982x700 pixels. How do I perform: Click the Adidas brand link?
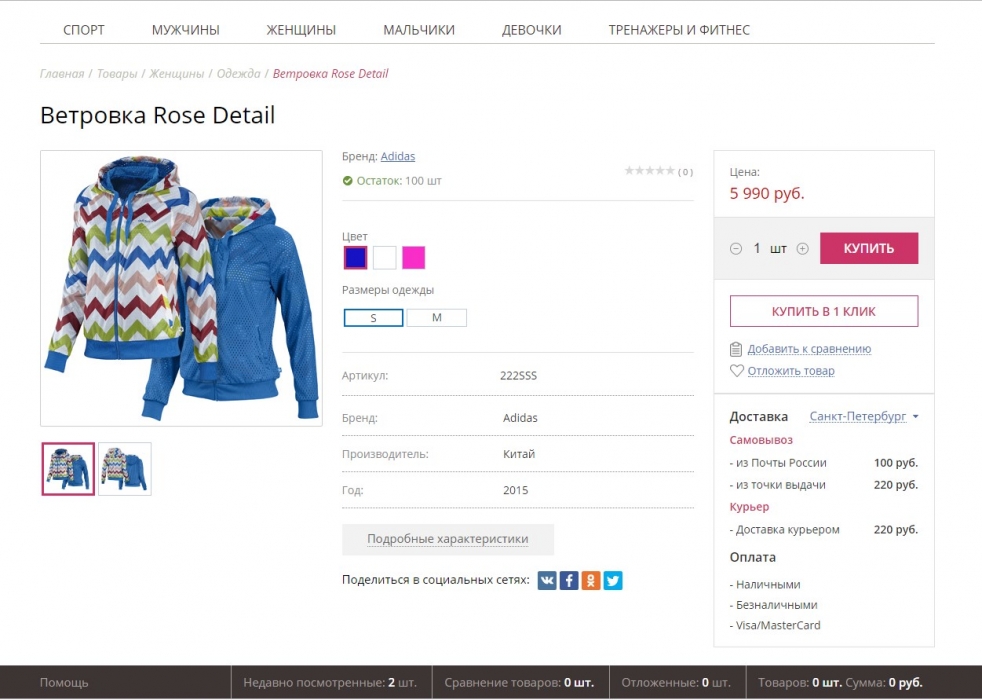coord(397,156)
